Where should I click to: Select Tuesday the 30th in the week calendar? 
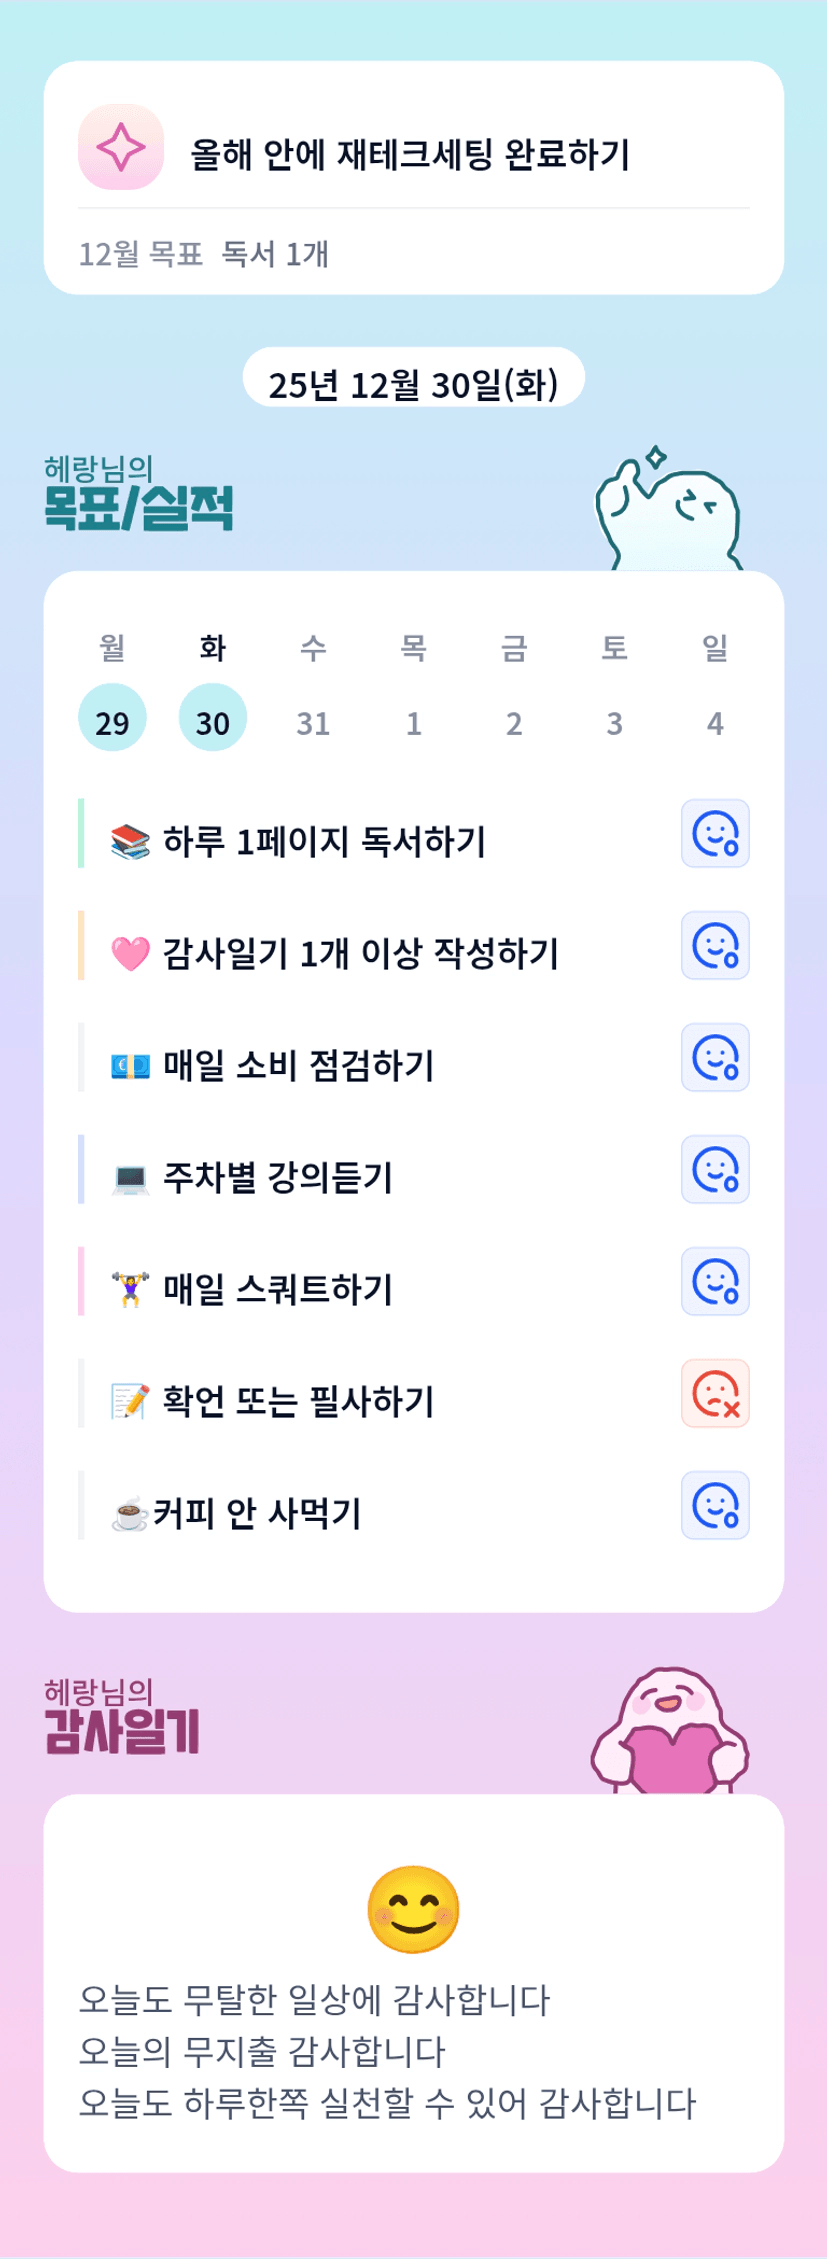(213, 718)
